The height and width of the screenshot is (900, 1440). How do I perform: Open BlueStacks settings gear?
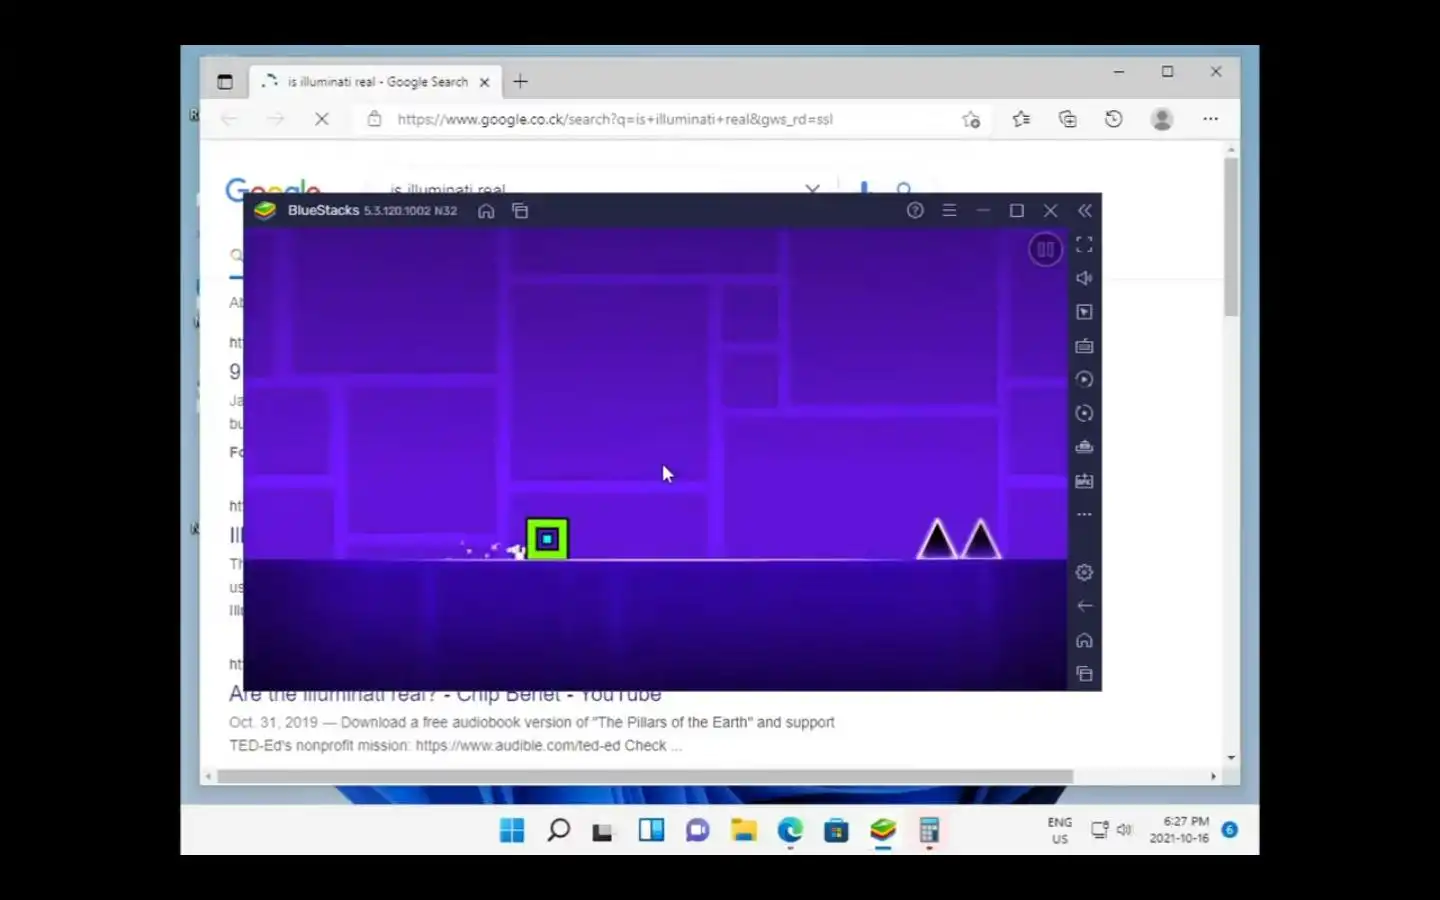pyautogui.click(x=1084, y=572)
